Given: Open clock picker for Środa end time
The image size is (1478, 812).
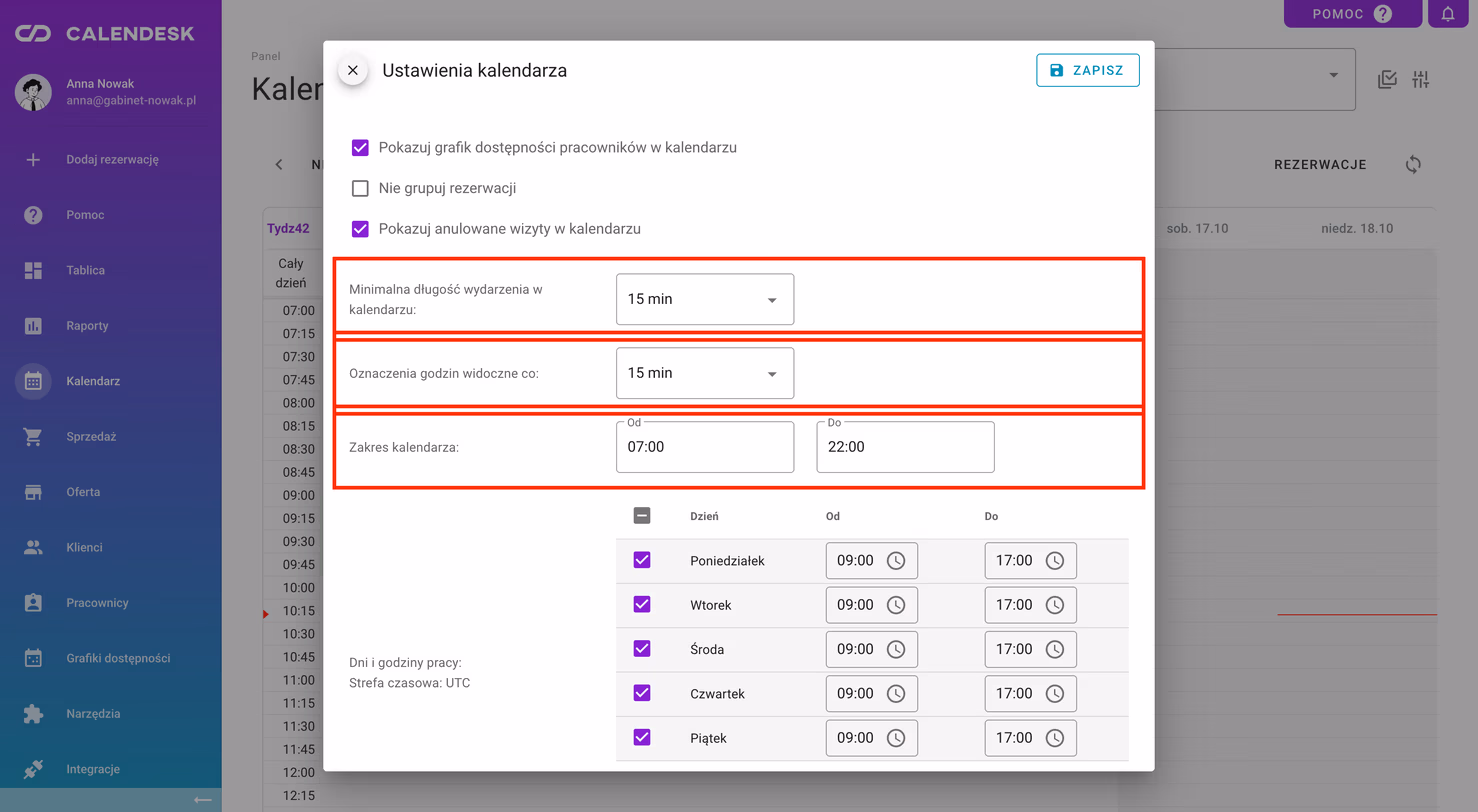Looking at the screenshot, I should point(1055,649).
